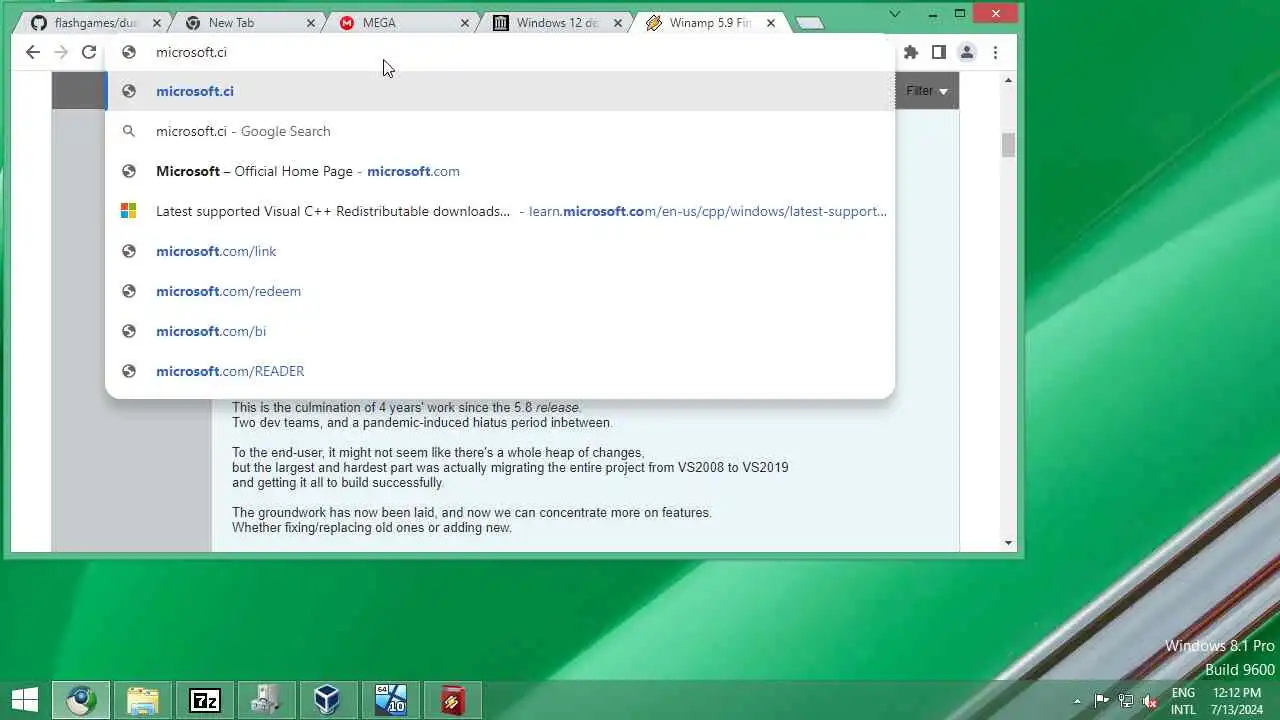This screenshot has height=720, width=1280.
Task: Close the Windows 12 tab
Action: pyautogui.click(x=618, y=23)
